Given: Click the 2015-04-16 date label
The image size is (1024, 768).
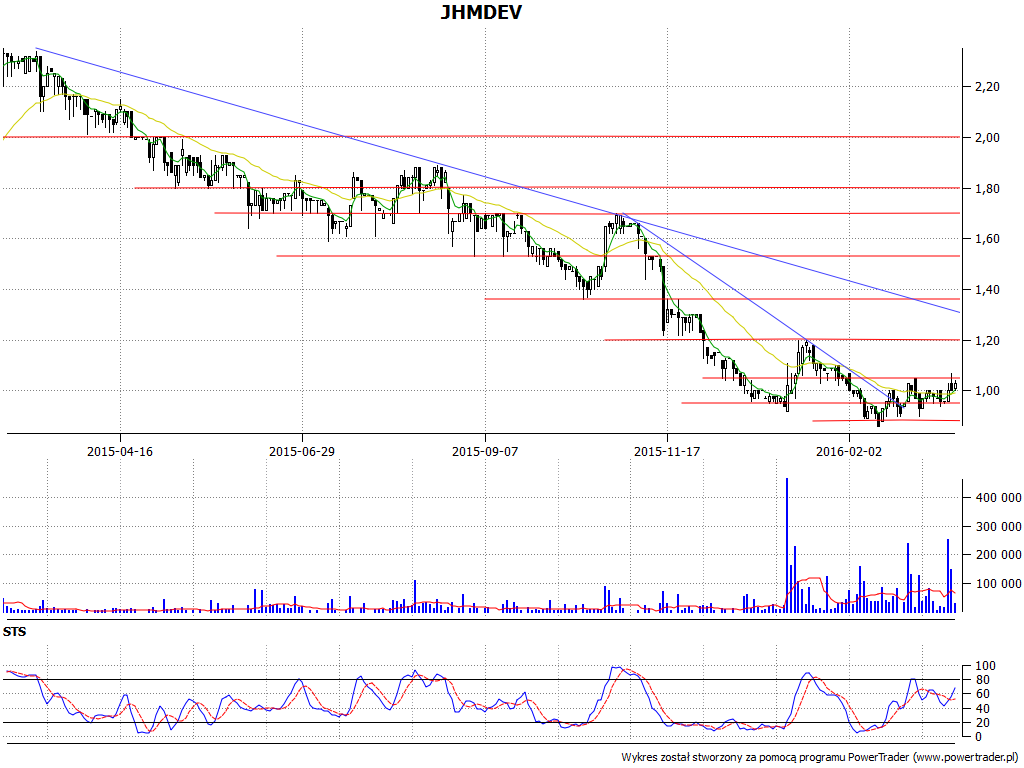Looking at the screenshot, I should click(x=120, y=451).
